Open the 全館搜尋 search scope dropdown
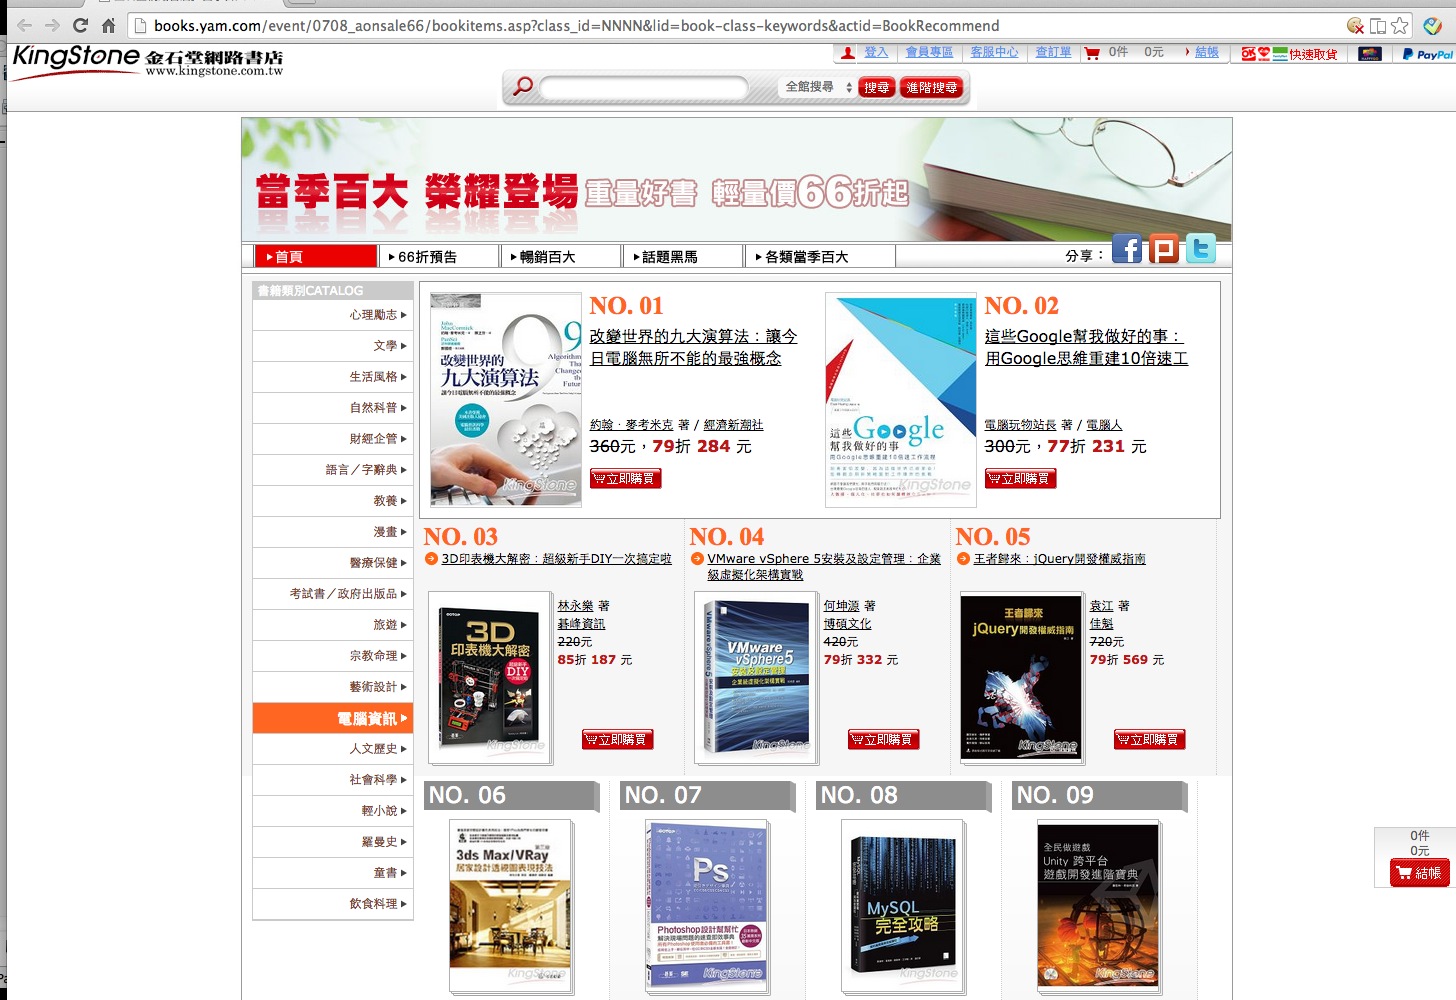Screen dimensions: 1456x1000 [x=818, y=87]
